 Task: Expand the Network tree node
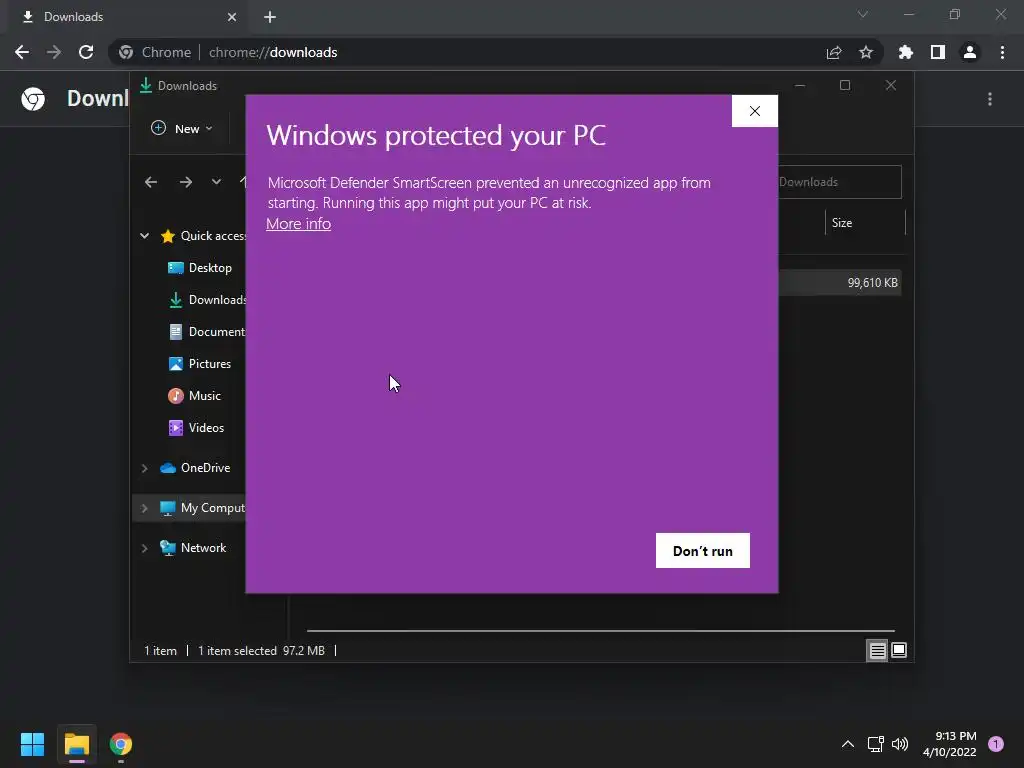(x=144, y=548)
